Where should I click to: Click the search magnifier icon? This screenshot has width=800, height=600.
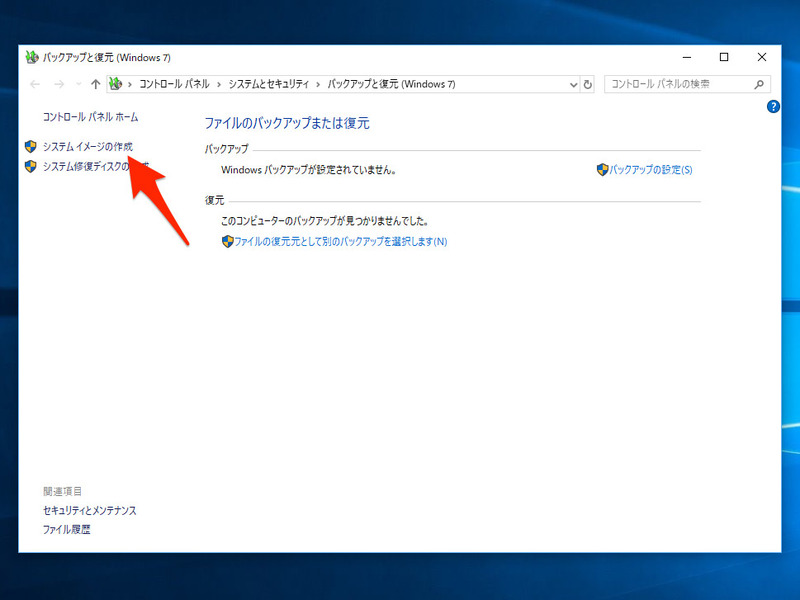(x=759, y=84)
